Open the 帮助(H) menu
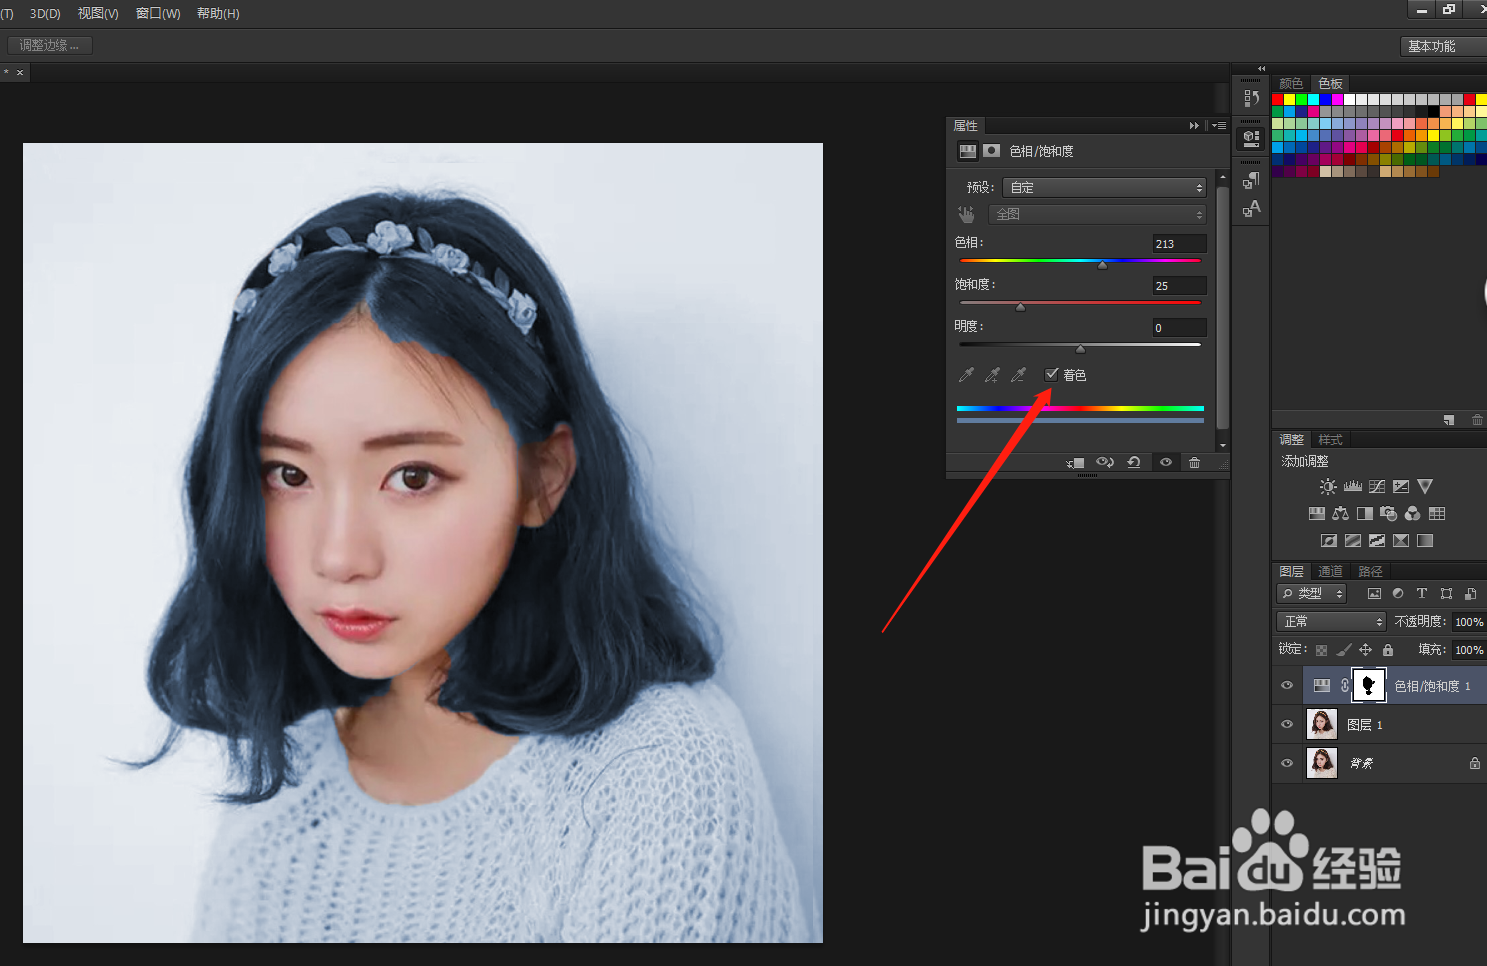Viewport: 1487px width, 966px height. pos(218,13)
